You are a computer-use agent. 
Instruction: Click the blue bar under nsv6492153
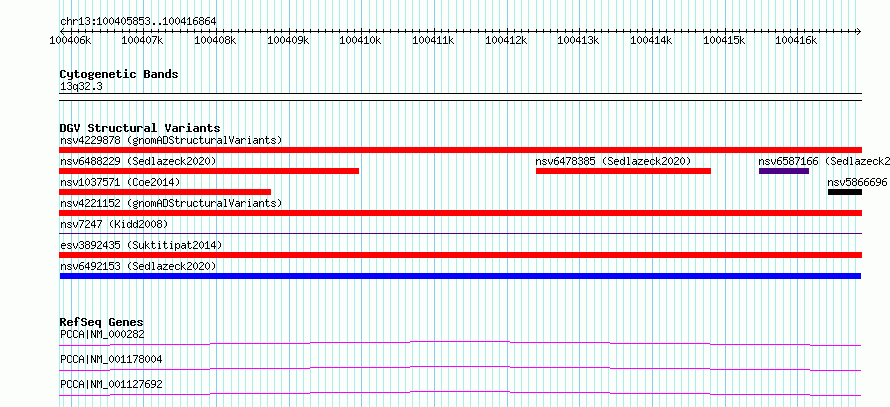[460, 276]
